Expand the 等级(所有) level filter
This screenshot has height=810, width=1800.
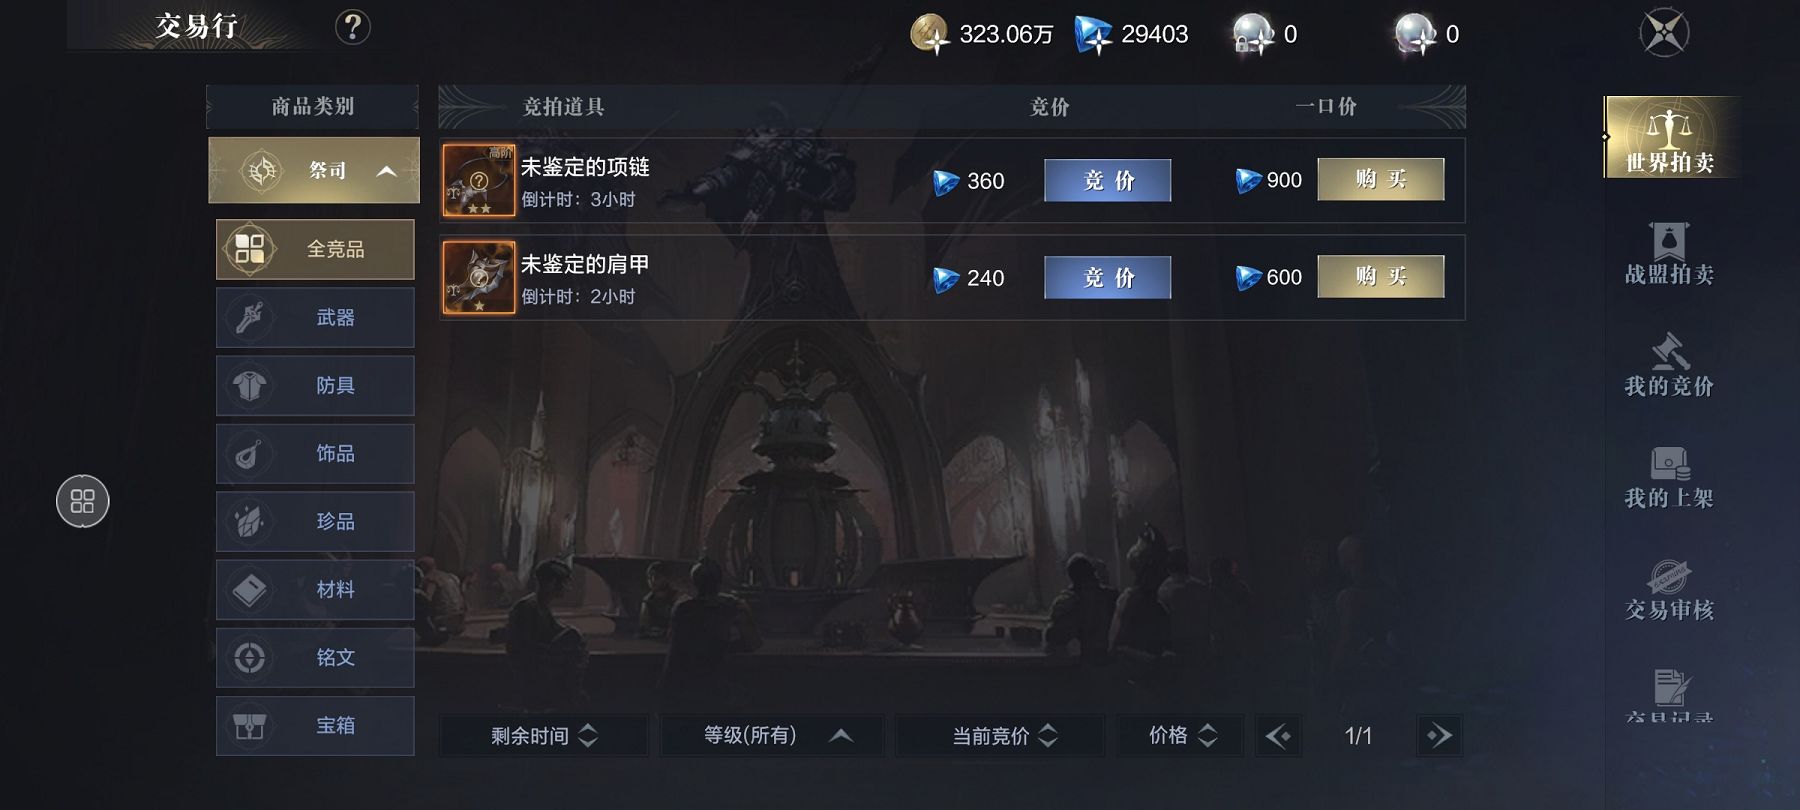772,736
